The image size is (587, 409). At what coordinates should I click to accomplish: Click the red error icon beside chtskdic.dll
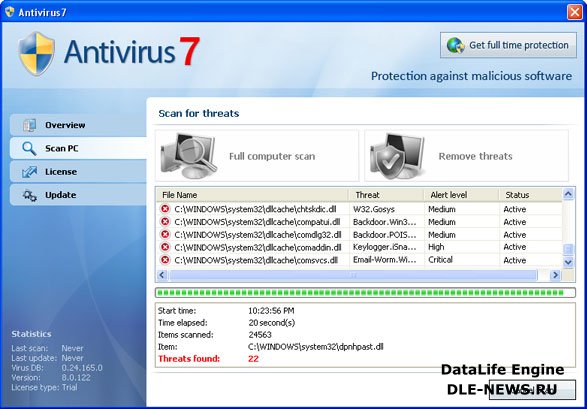(165, 209)
